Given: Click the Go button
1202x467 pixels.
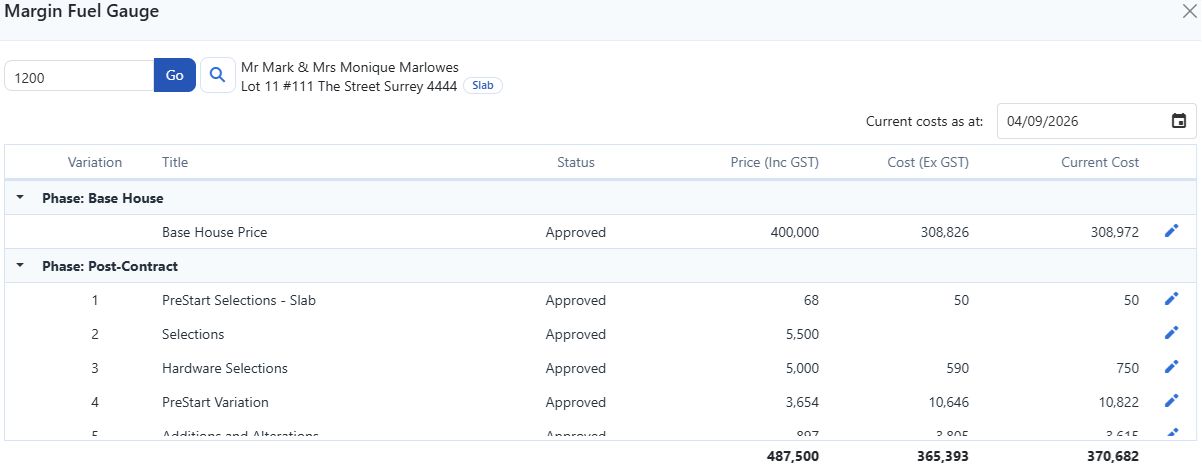Looking at the screenshot, I should tap(175, 75).
